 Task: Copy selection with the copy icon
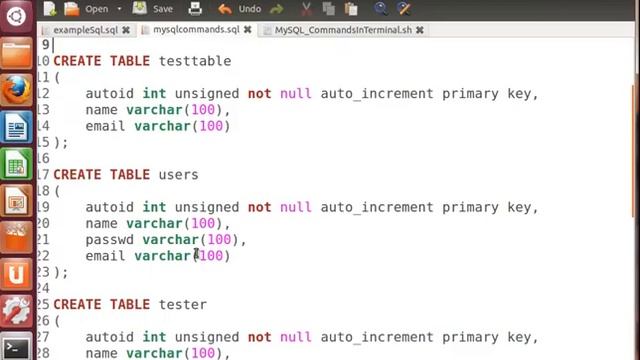point(329,9)
